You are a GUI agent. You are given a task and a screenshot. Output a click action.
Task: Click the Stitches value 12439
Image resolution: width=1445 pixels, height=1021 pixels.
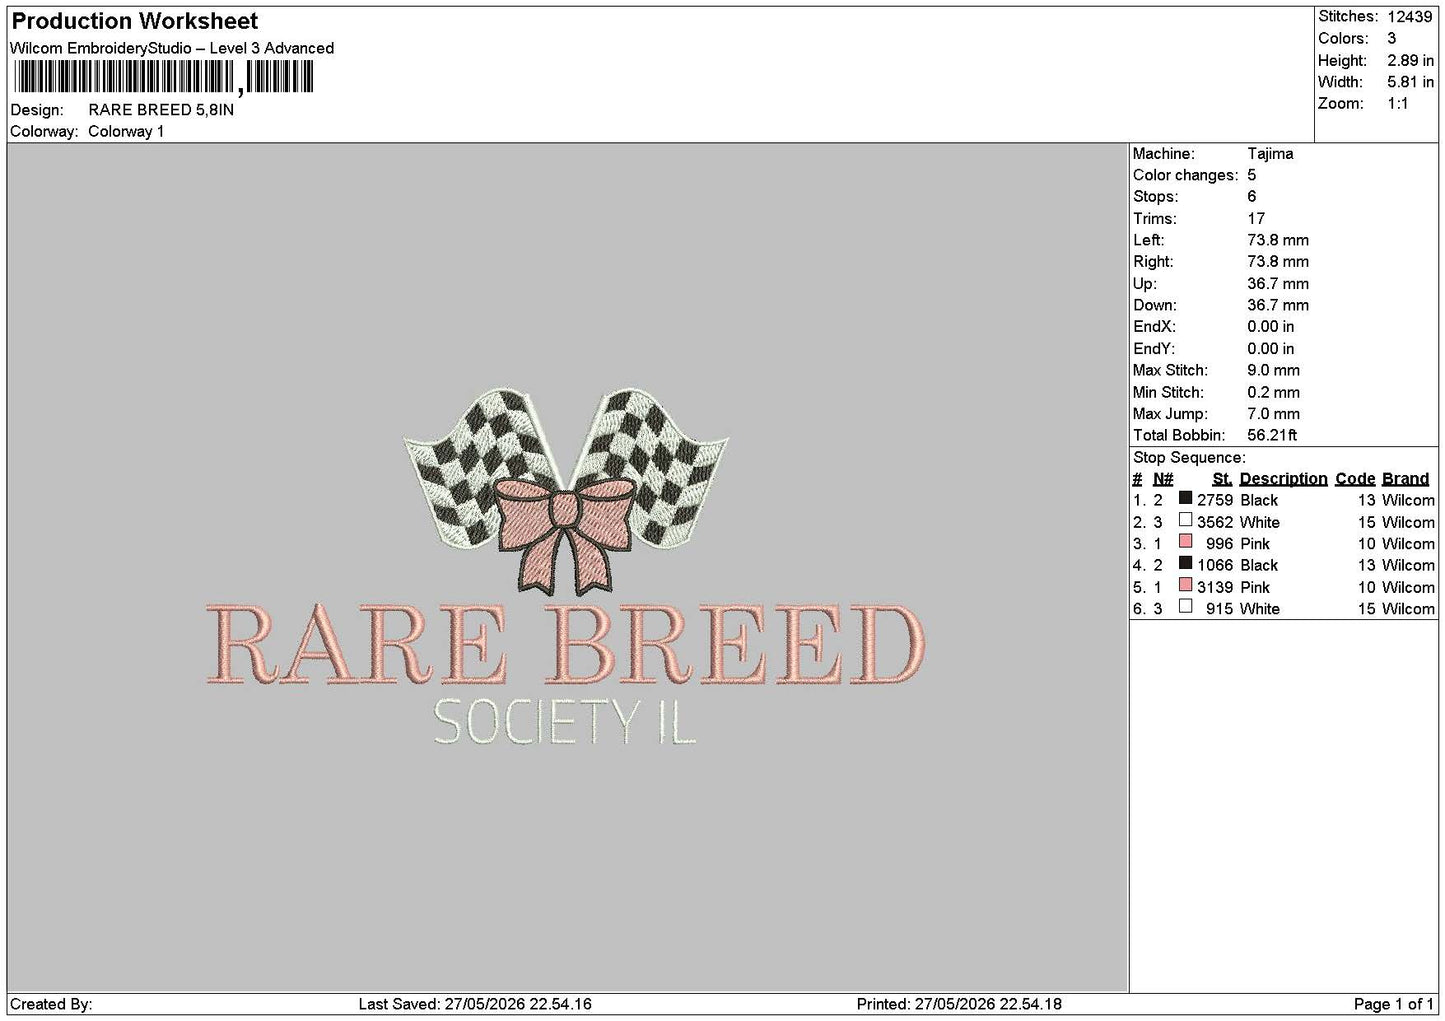(1410, 16)
